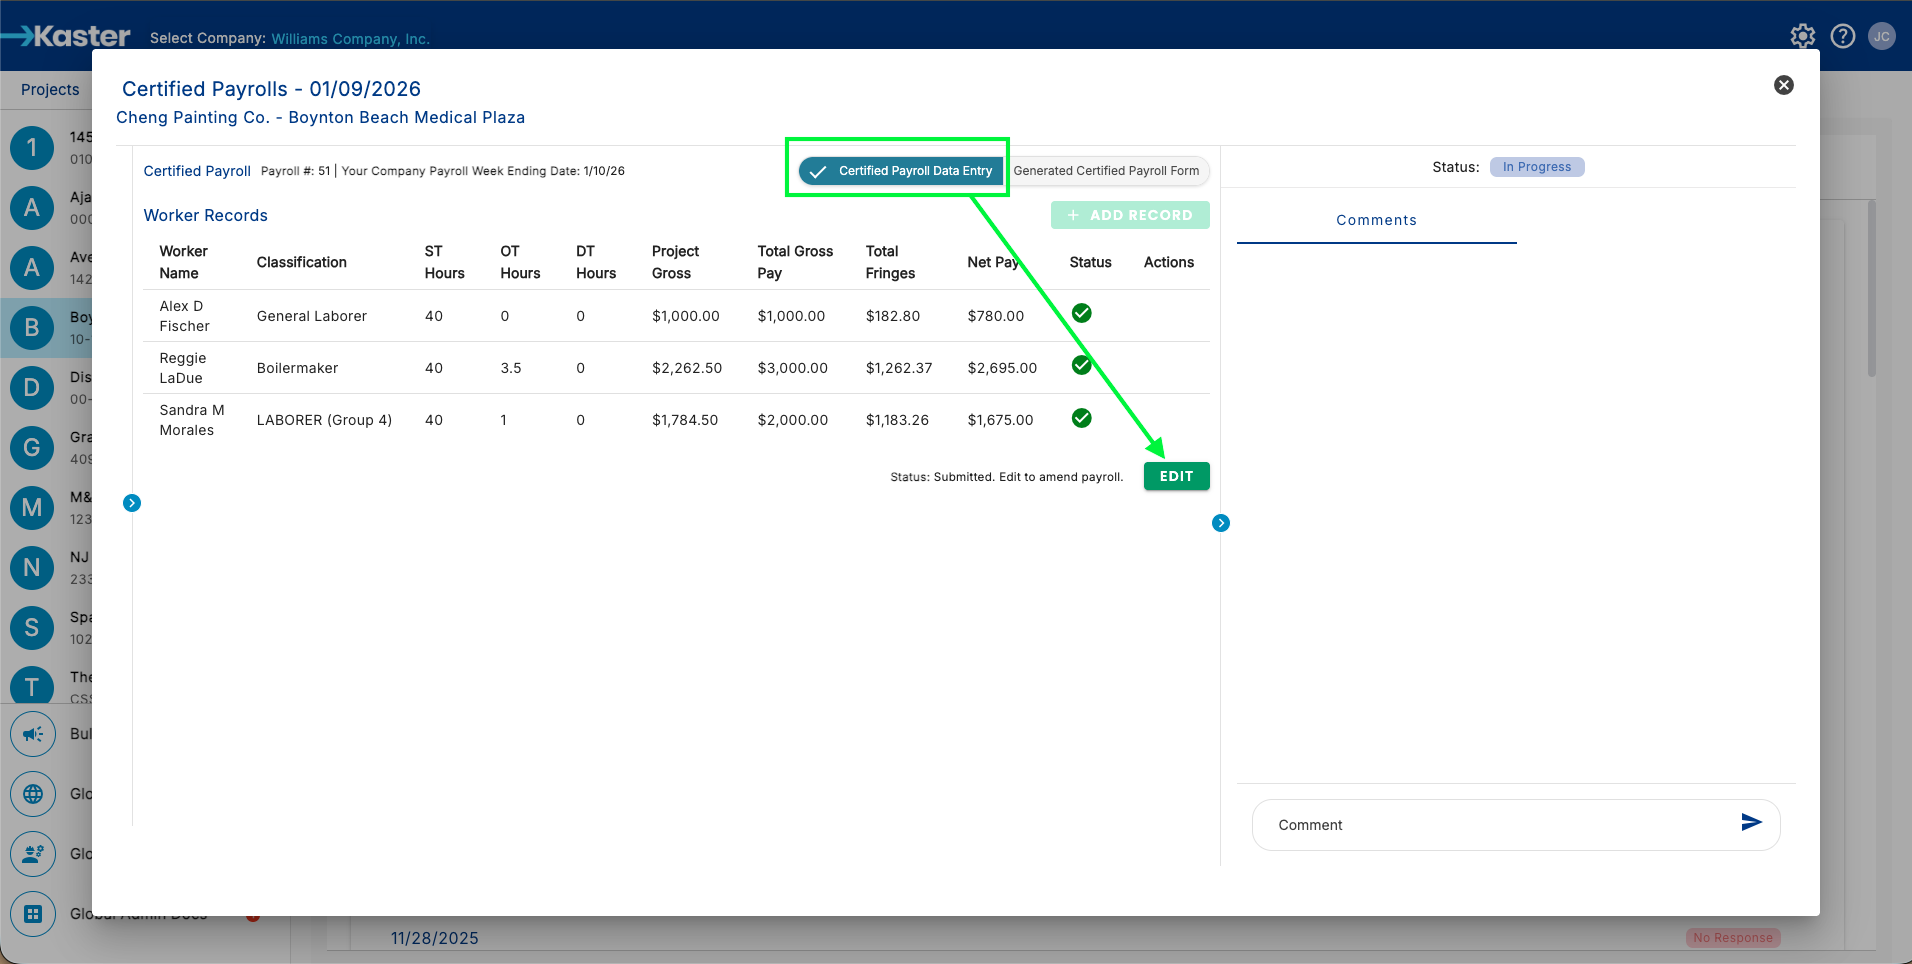Open the help question mark icon
The height and width of the screenshot is (964, 1912).
(1842, 37)
